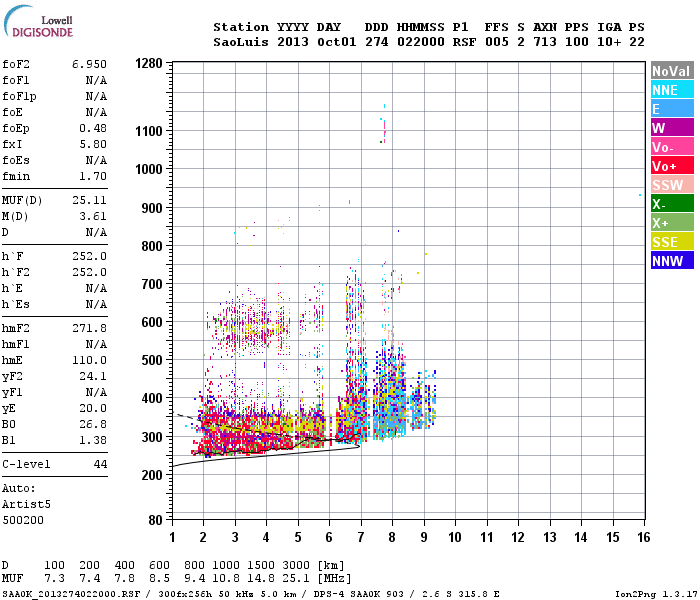Click the h`Es parameter label
This screenshot has height=600, width=700.
[16, 304]
